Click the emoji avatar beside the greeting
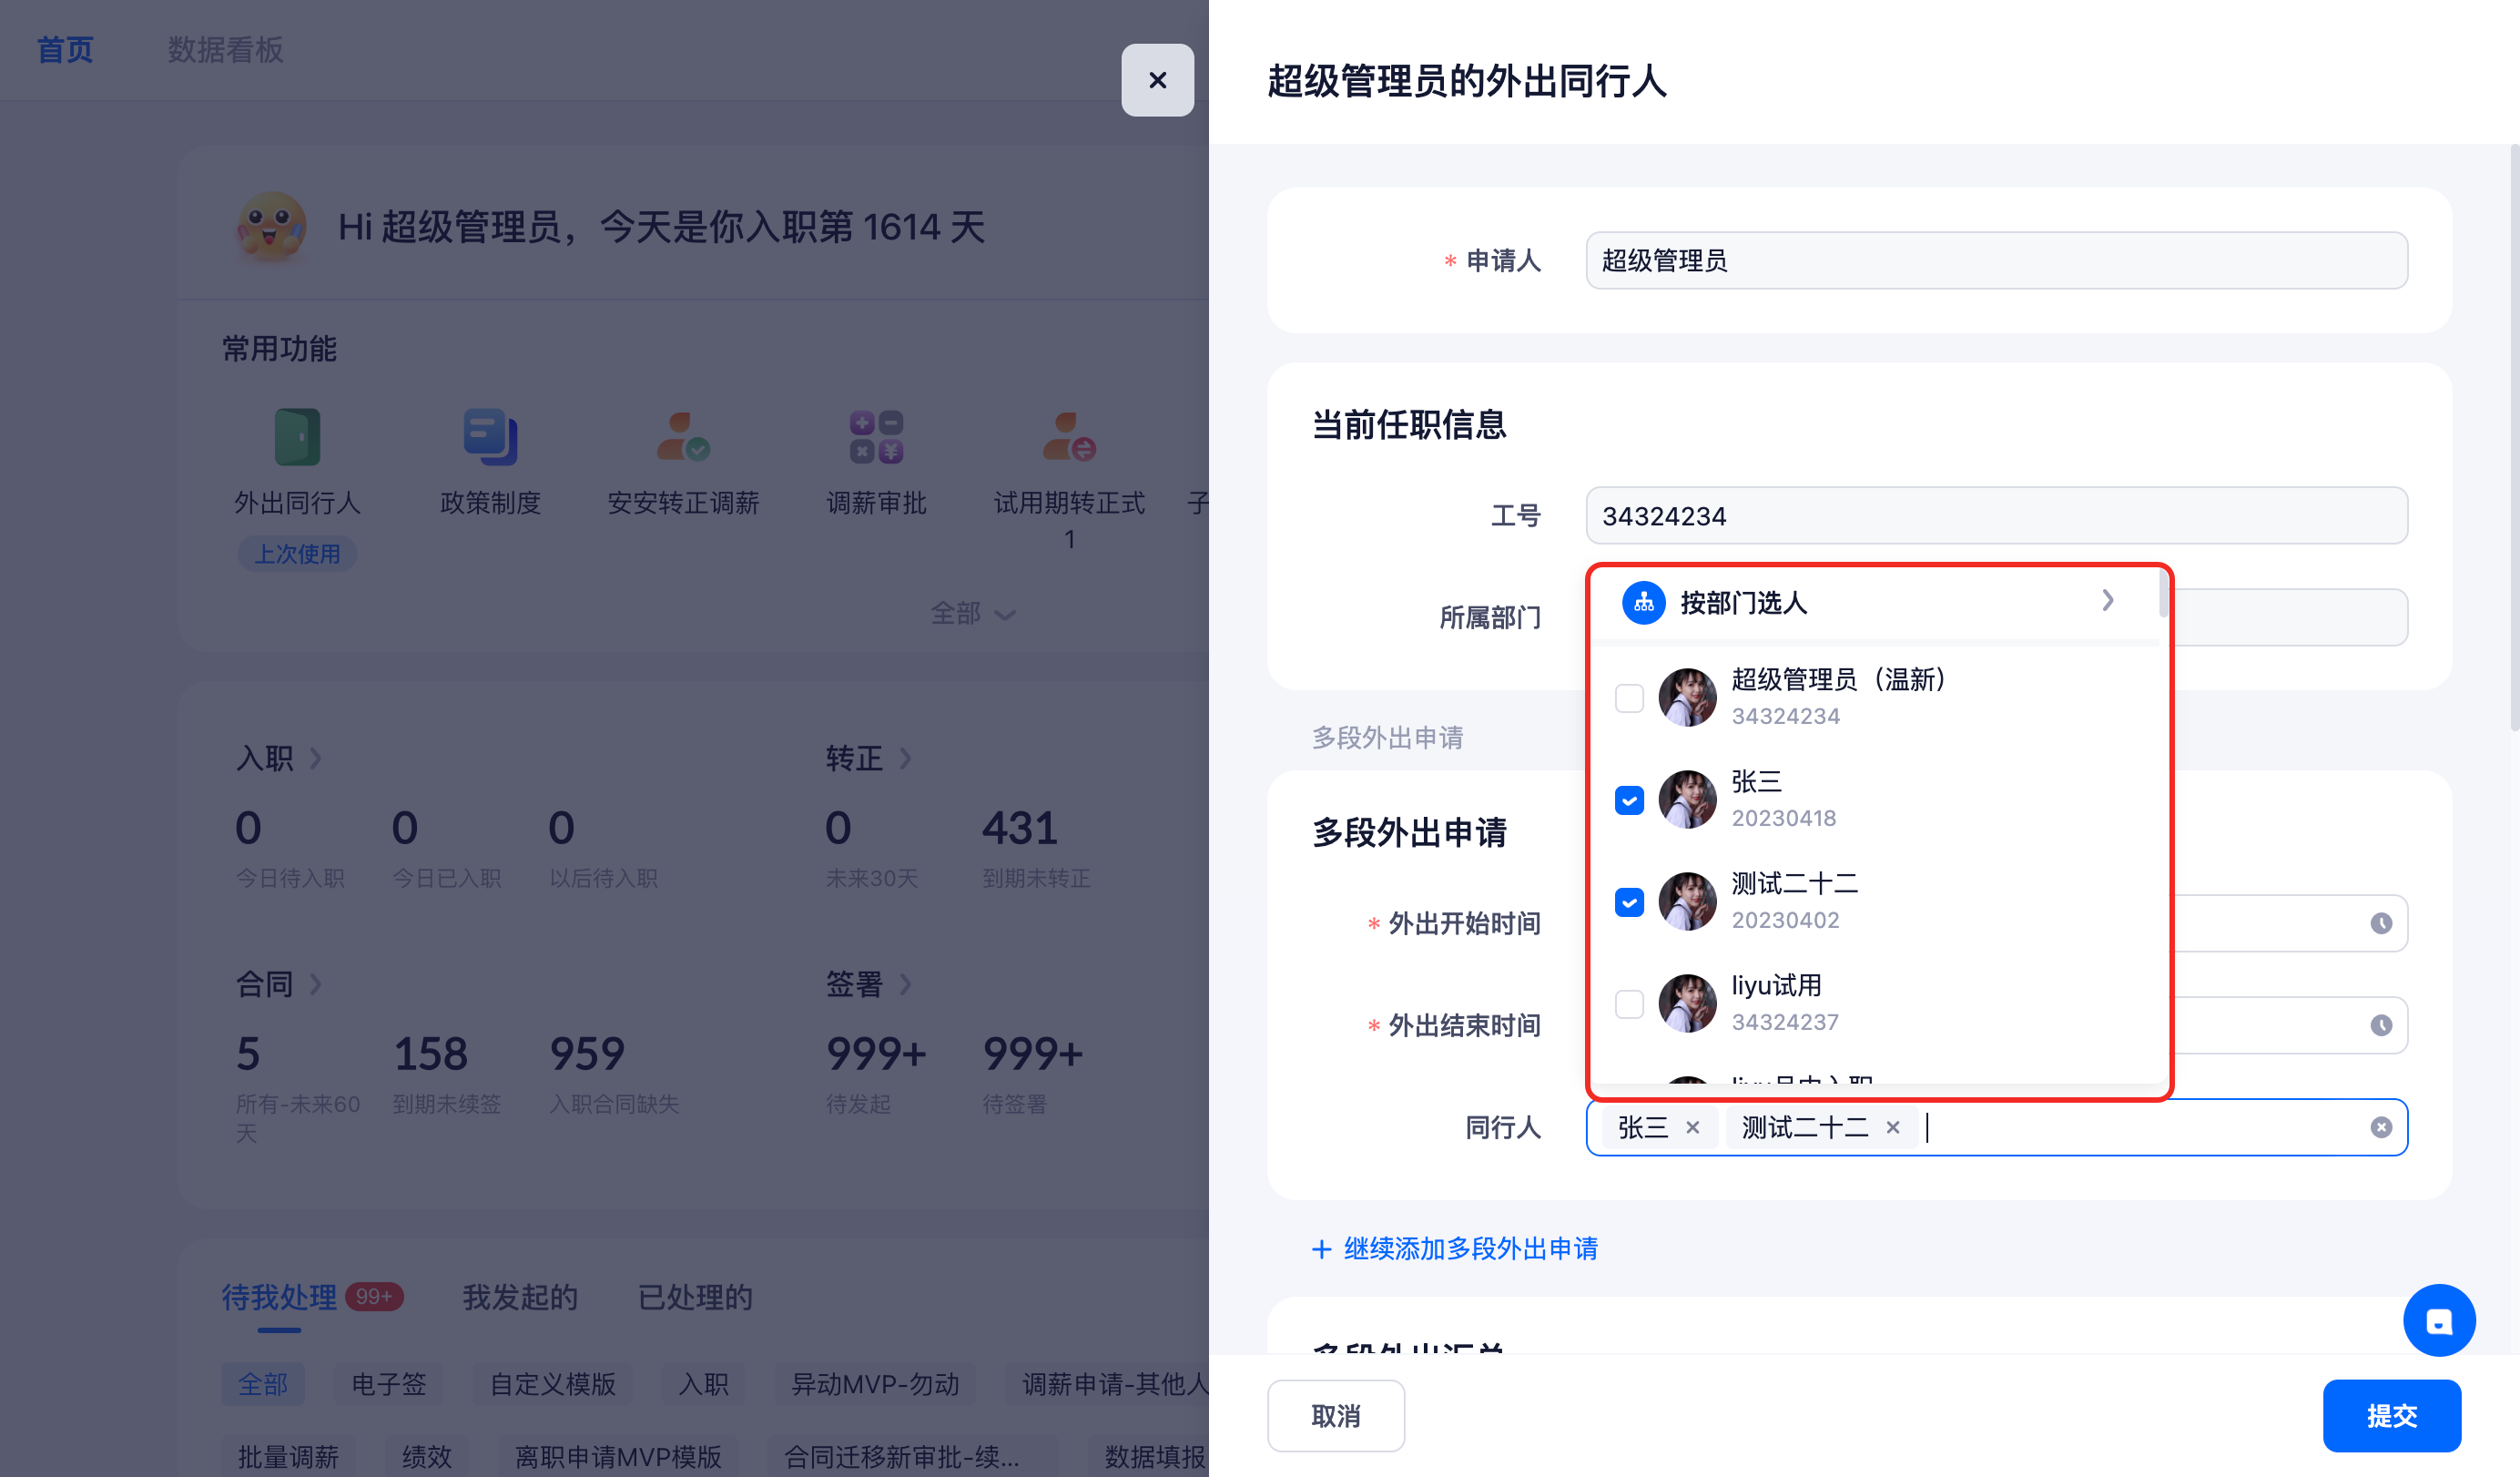 (x=270, y=227)
